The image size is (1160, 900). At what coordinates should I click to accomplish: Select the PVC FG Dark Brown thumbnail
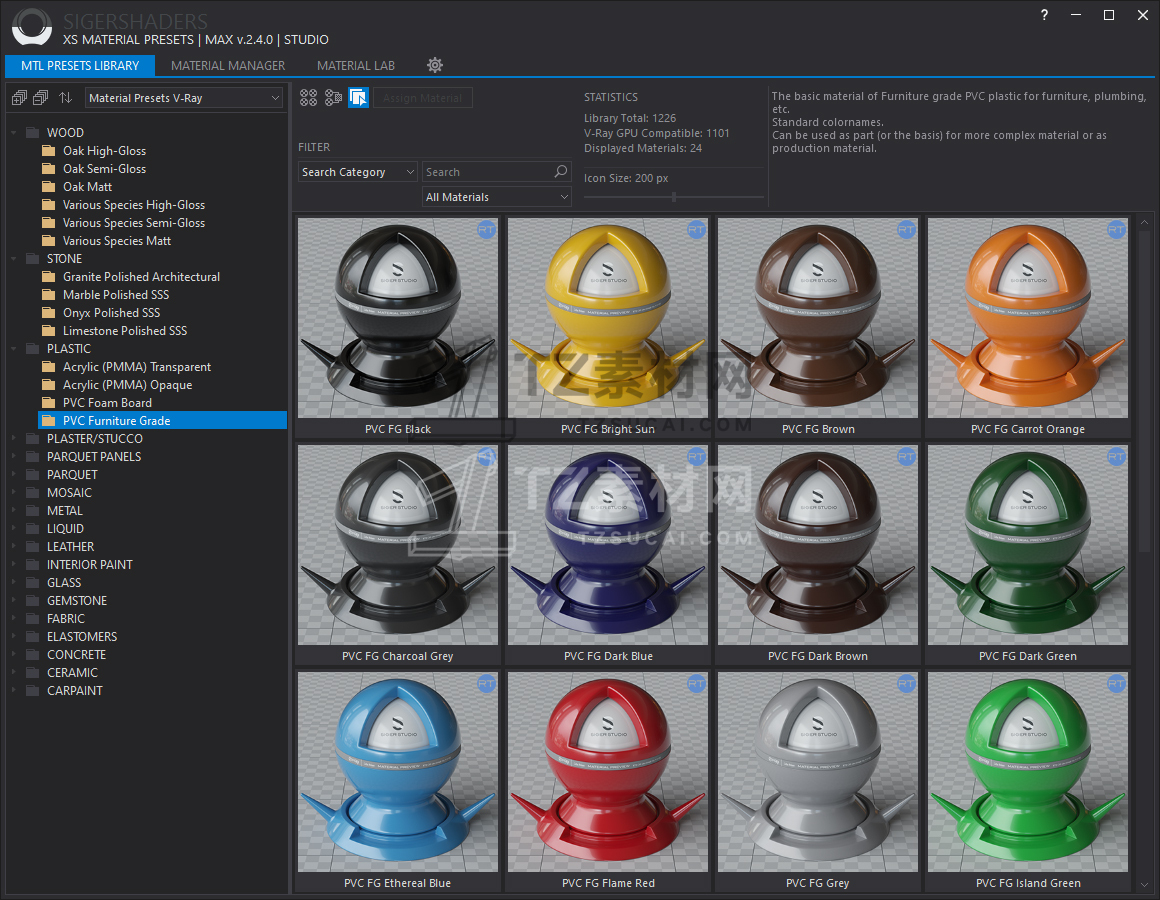[817, 545]
